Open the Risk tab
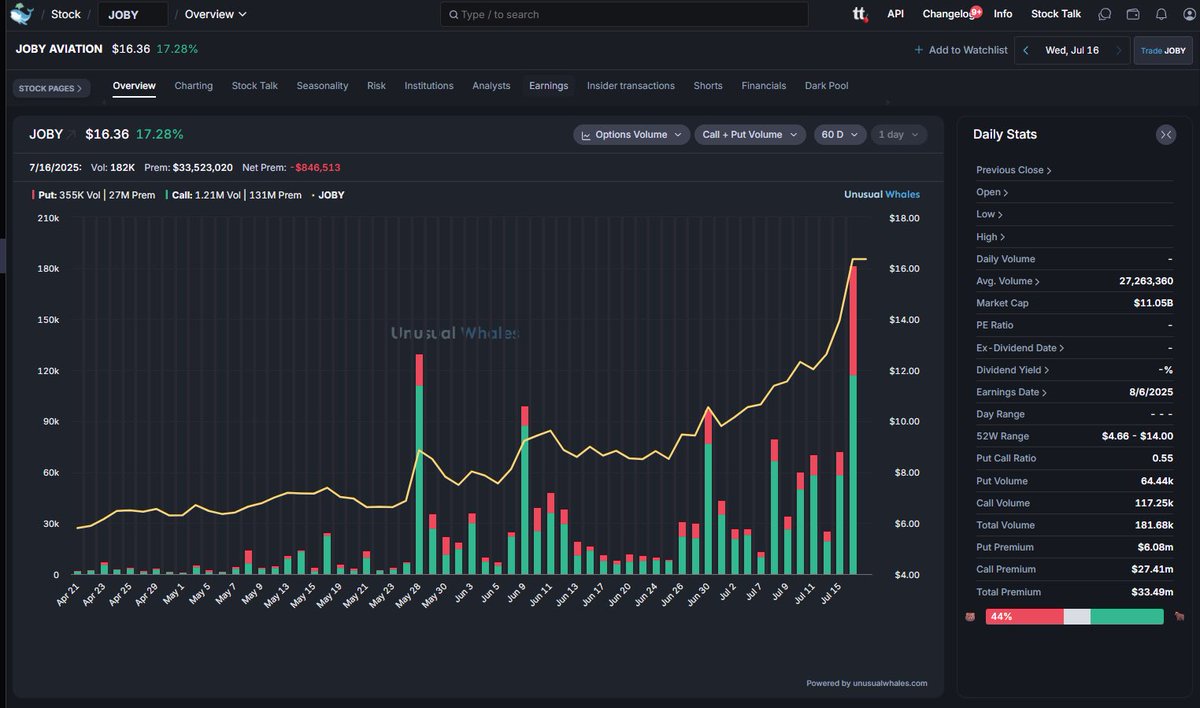The height and width of the screenshot is (708, 1200). click(x=376, y=86)
